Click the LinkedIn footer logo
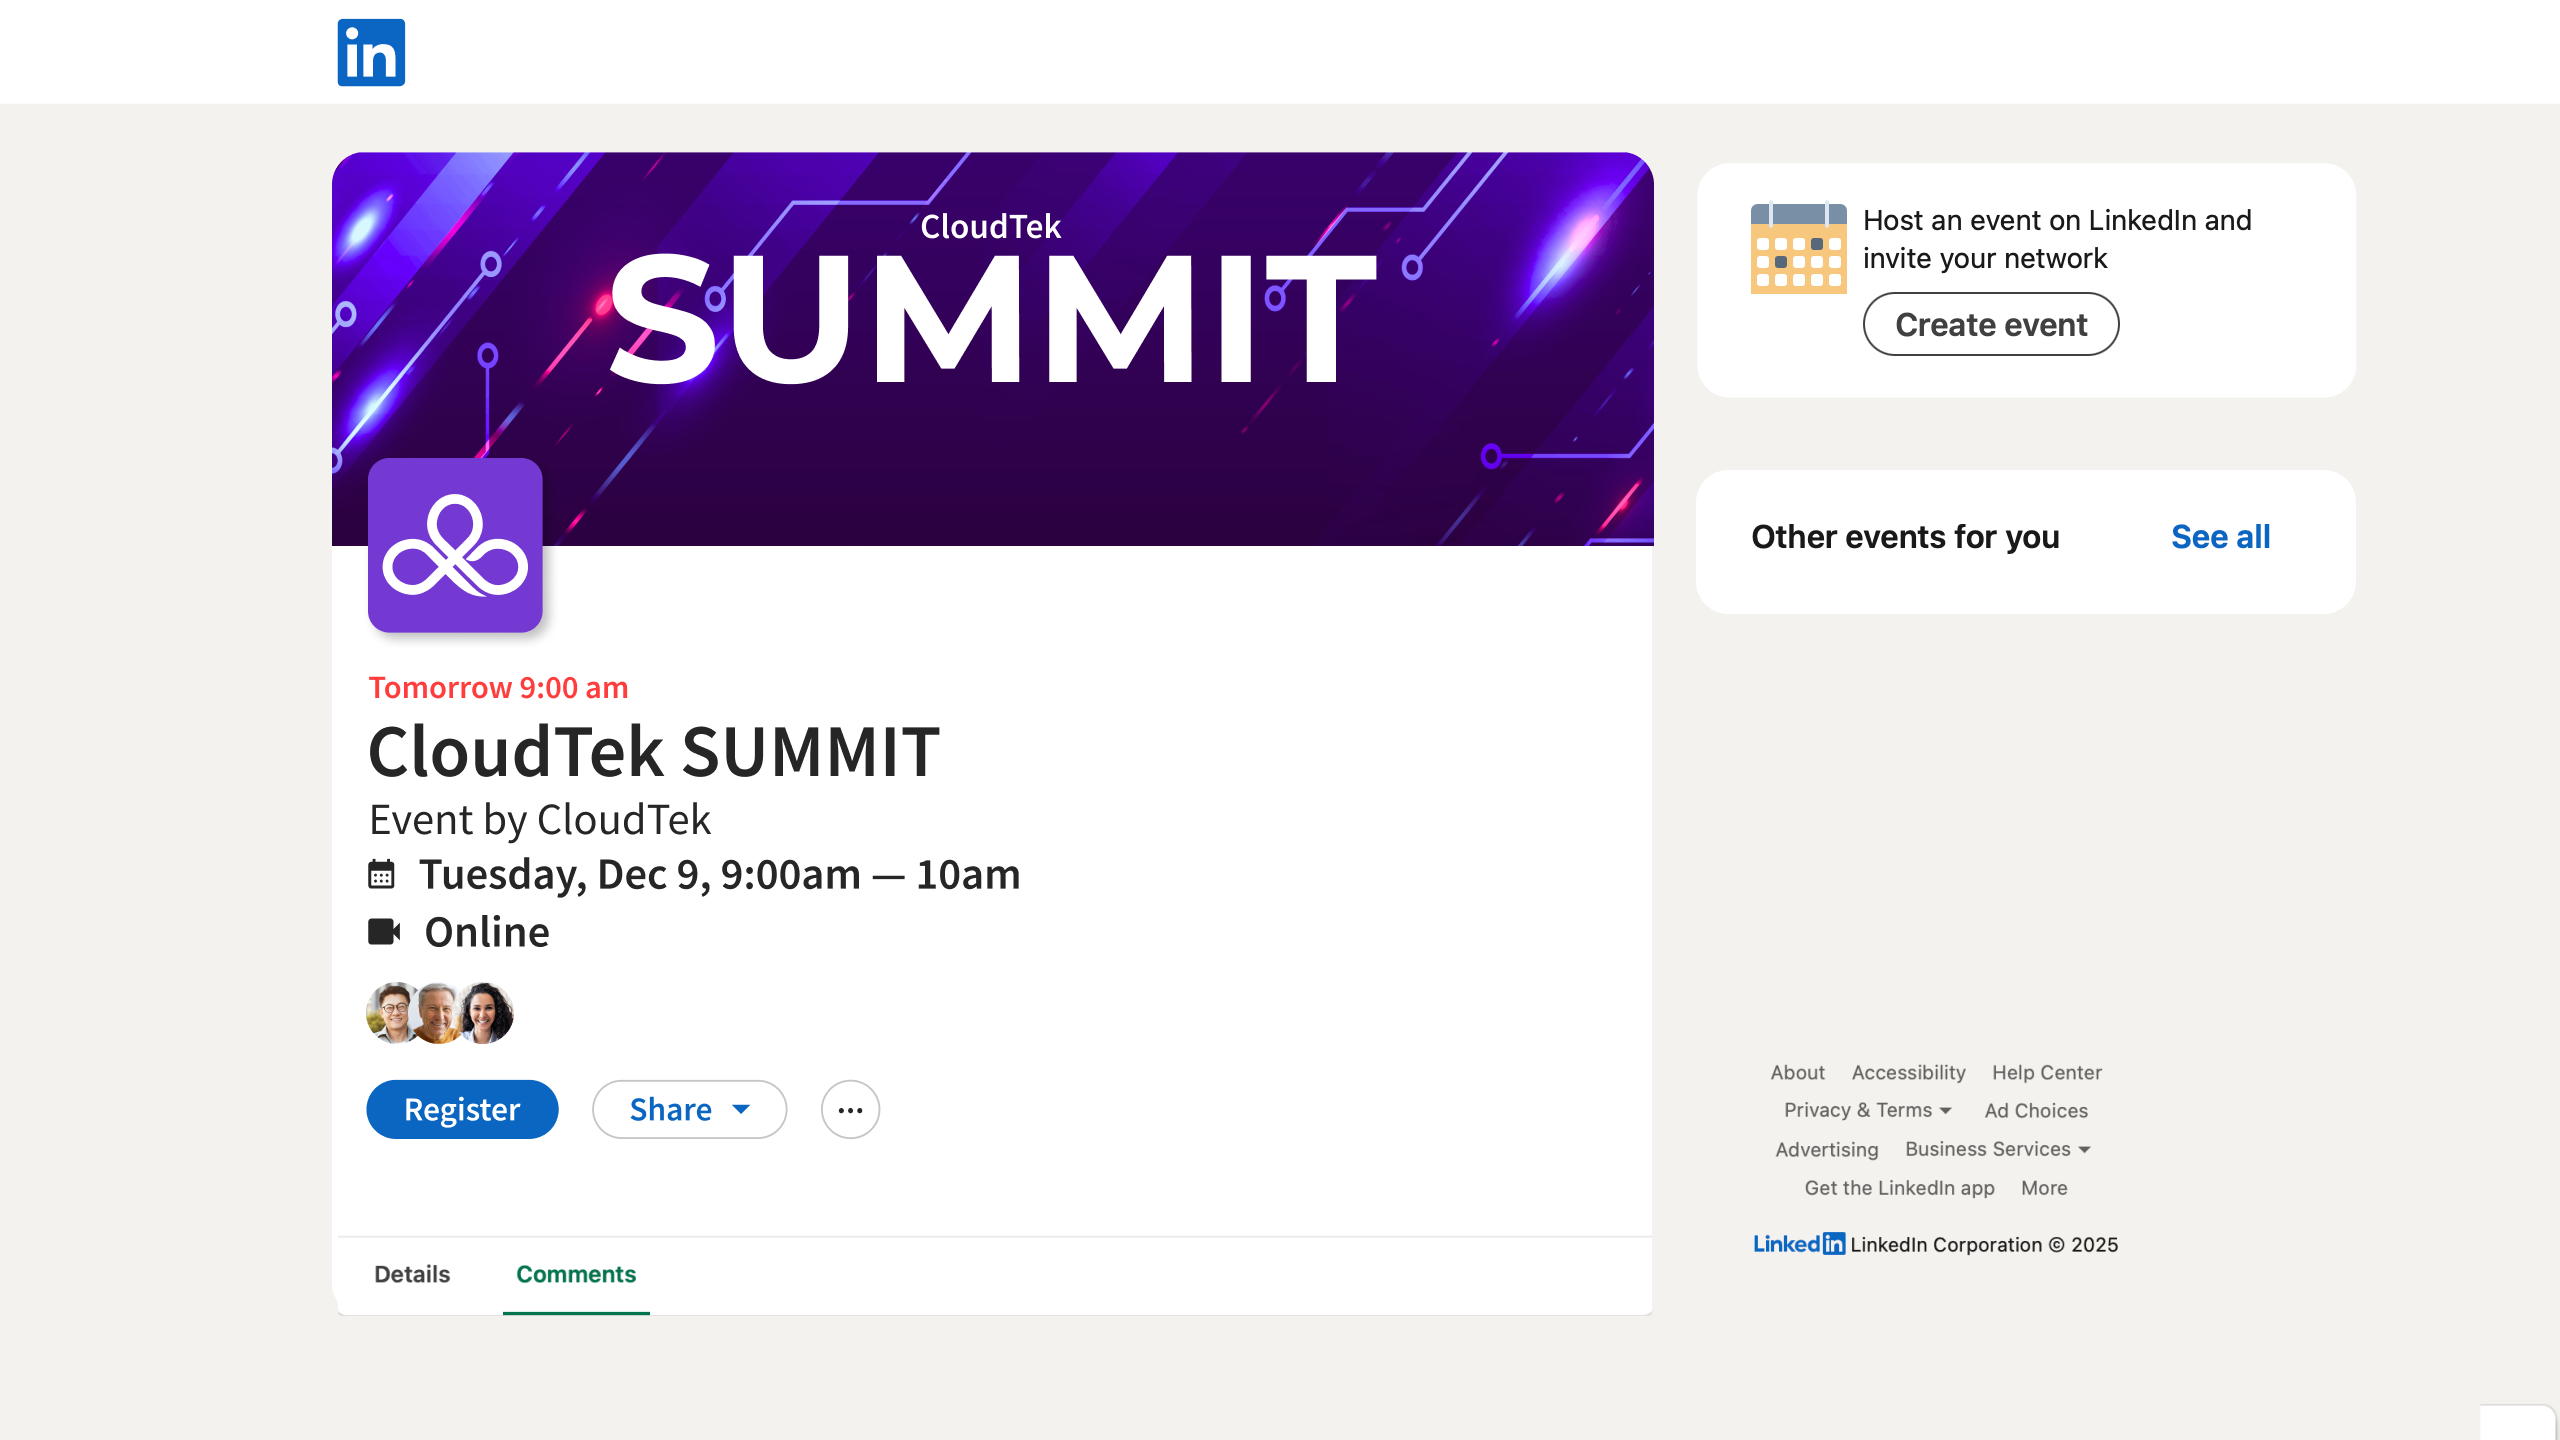2560x1440 pixels. (x=1798, y=1244)
